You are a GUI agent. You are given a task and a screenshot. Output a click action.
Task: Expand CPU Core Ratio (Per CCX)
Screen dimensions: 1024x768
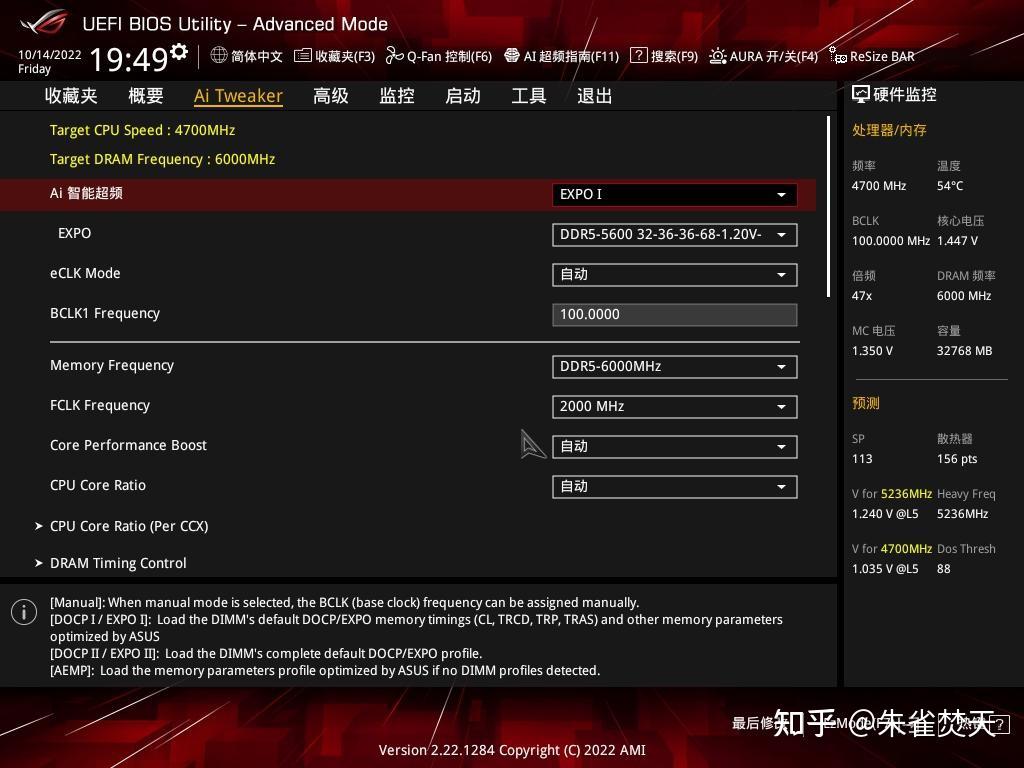point(130,526)
